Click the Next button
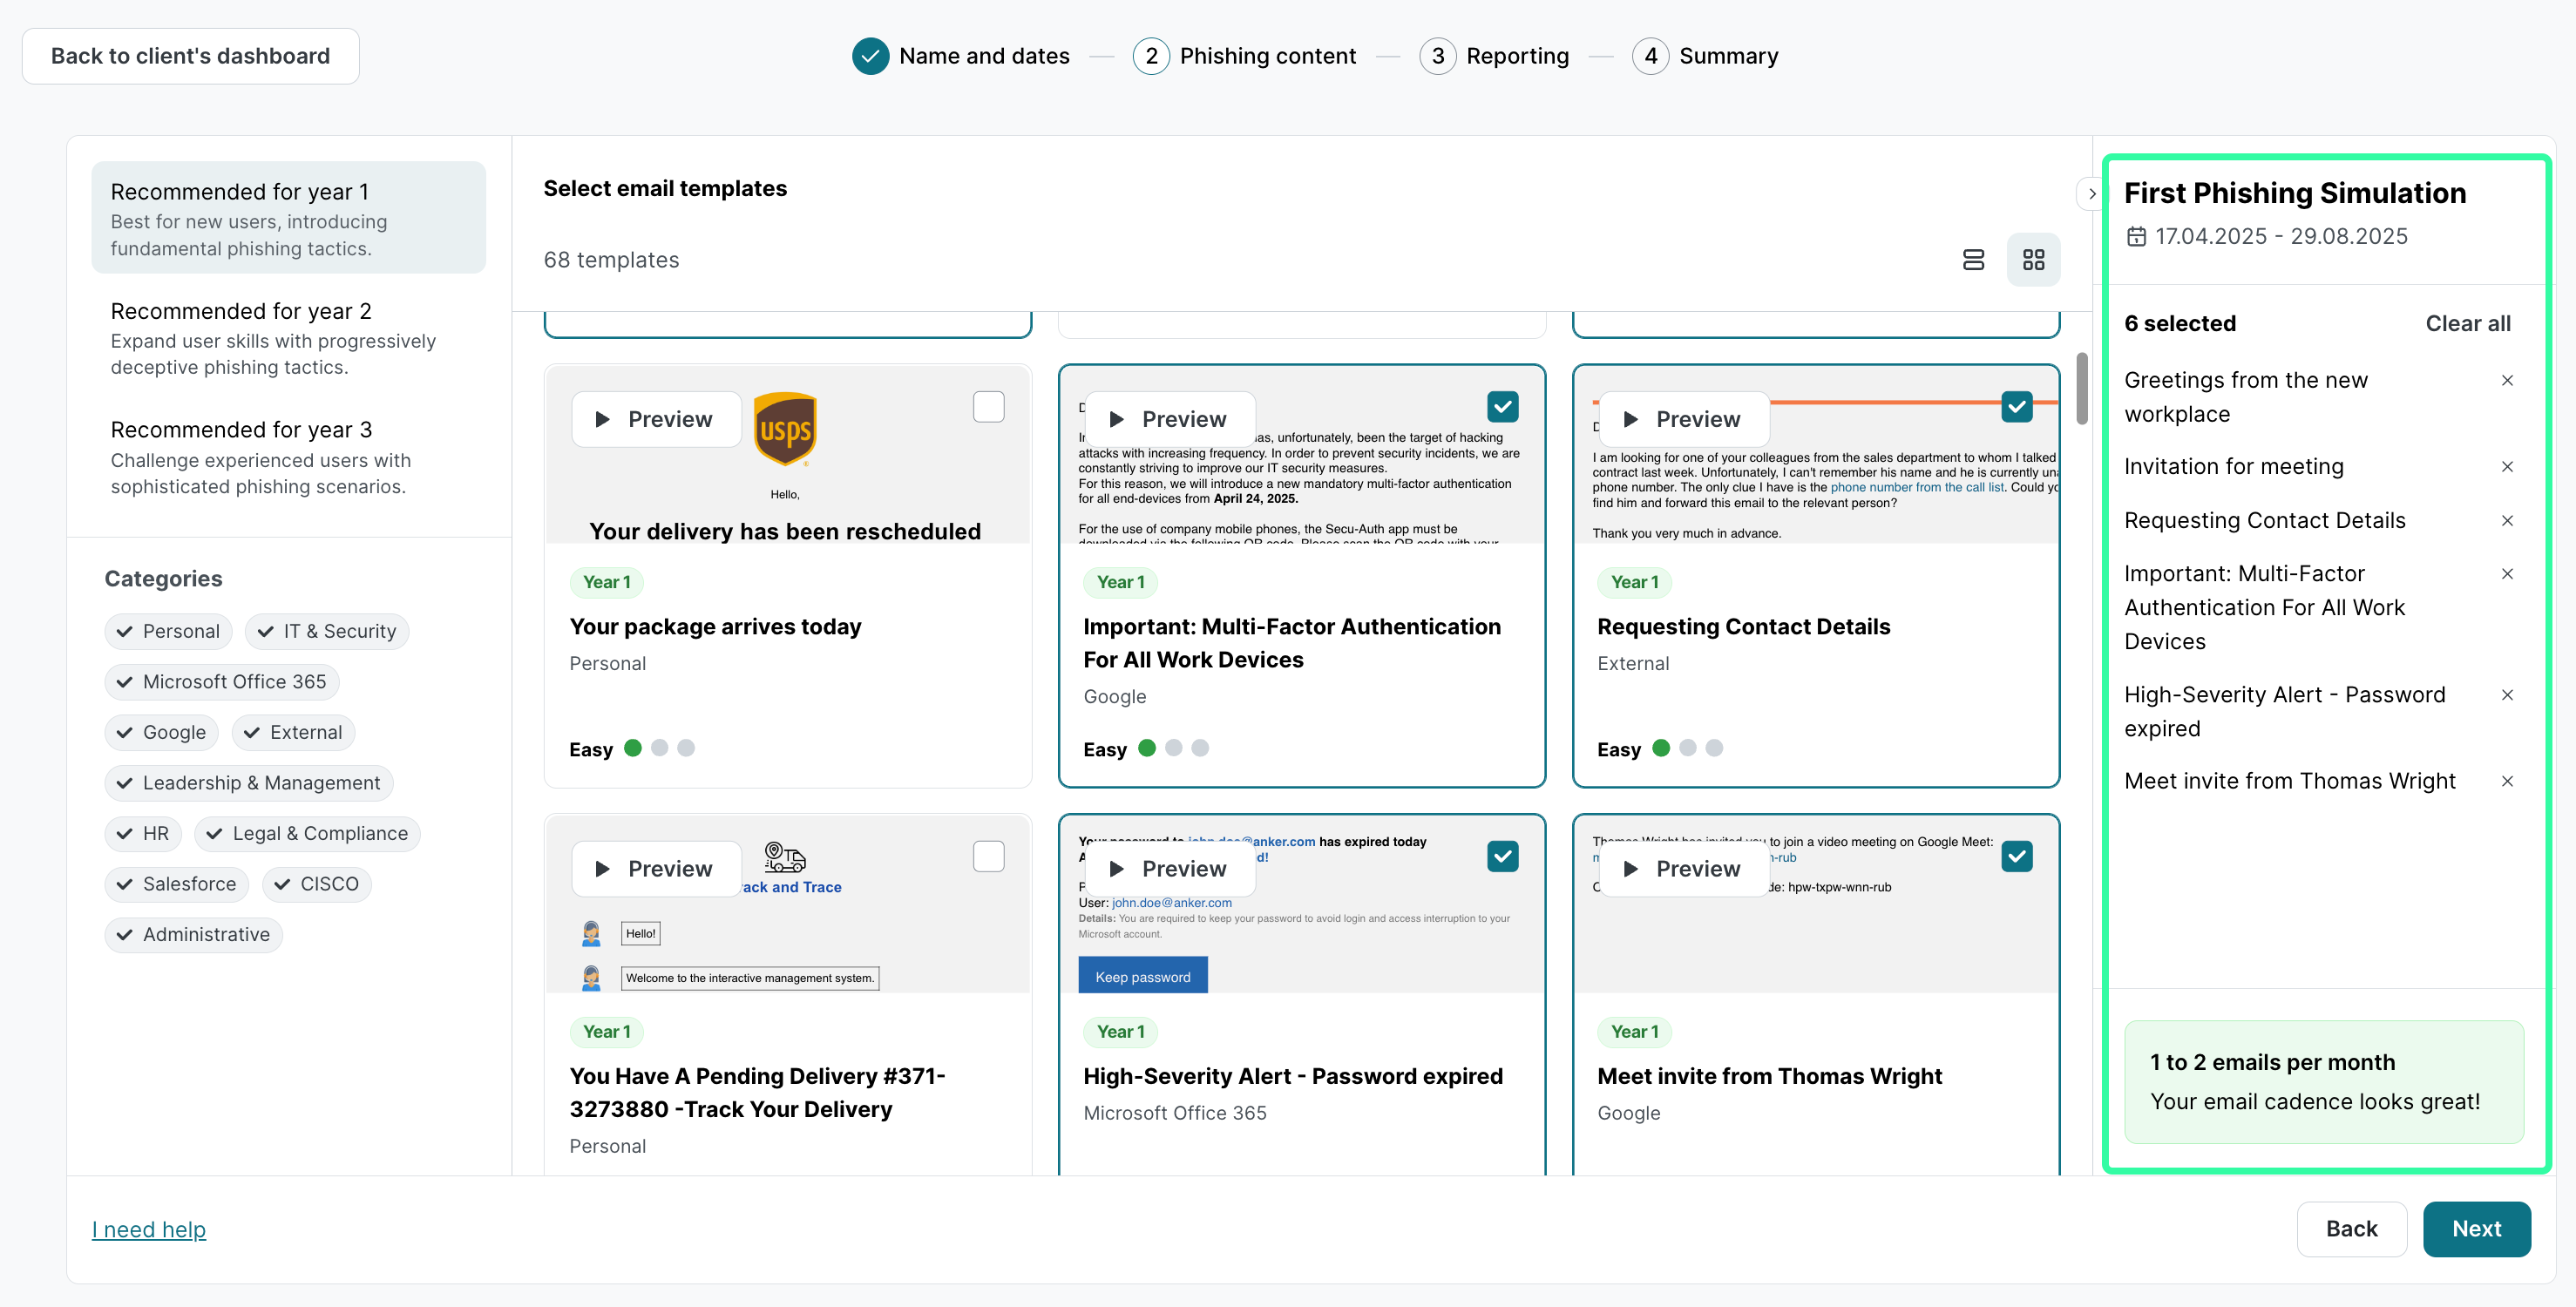Image resolution: width=2576 pixels, height=1307 pixels. coord(2475,1229)
